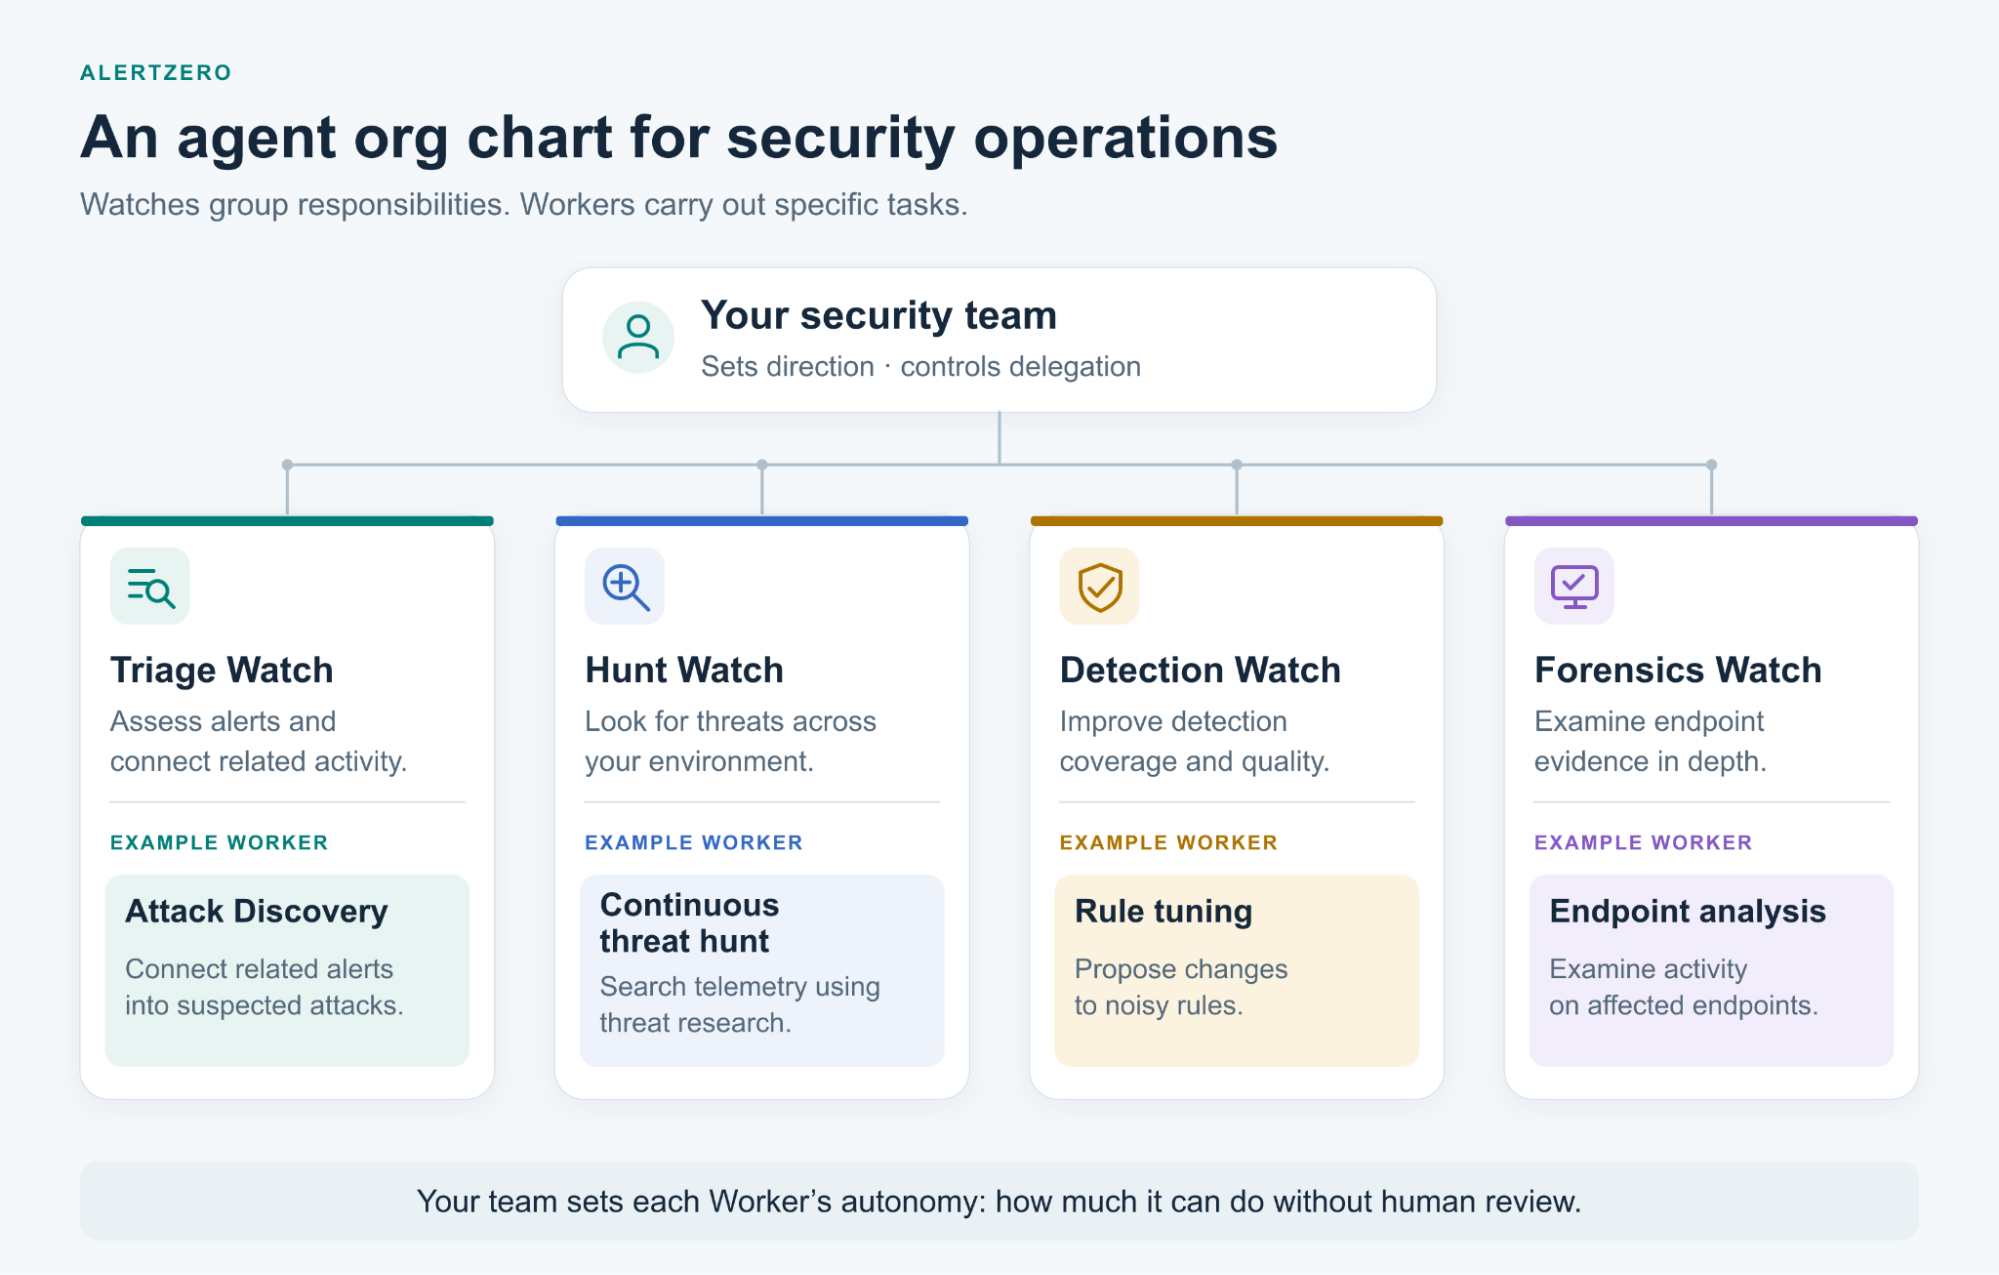Click 'Propose changes to noisy rules' text
This screenshot has height=1275, width=1999.
1181,987
